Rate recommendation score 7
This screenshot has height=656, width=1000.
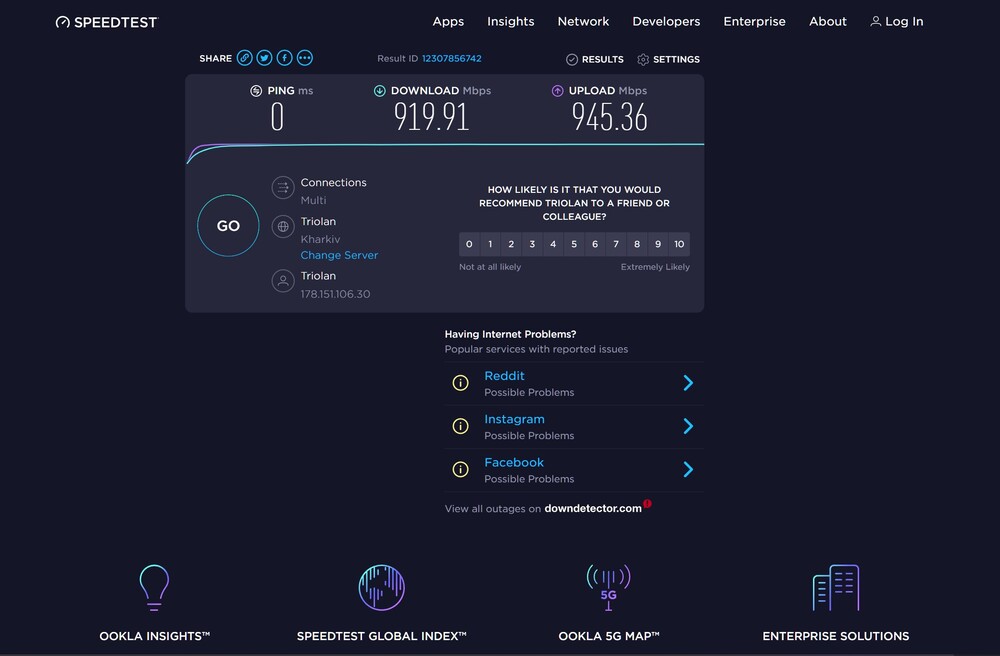click(x=616, y=244)
